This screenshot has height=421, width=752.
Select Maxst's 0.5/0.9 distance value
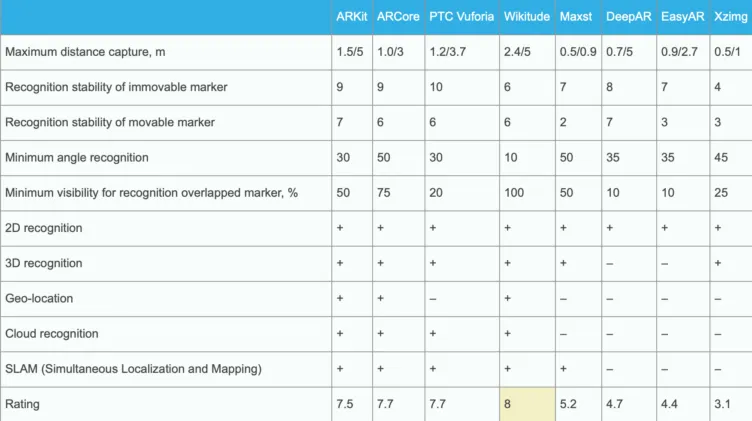click(578, 52)
